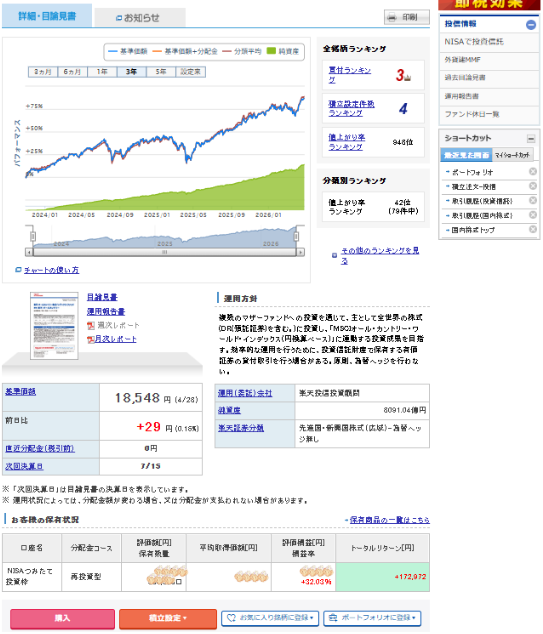Screen dimensions: 543x634
Task: Remove the 取引履歴(投資信託) shortcut with its X icon
Action: 533,201
